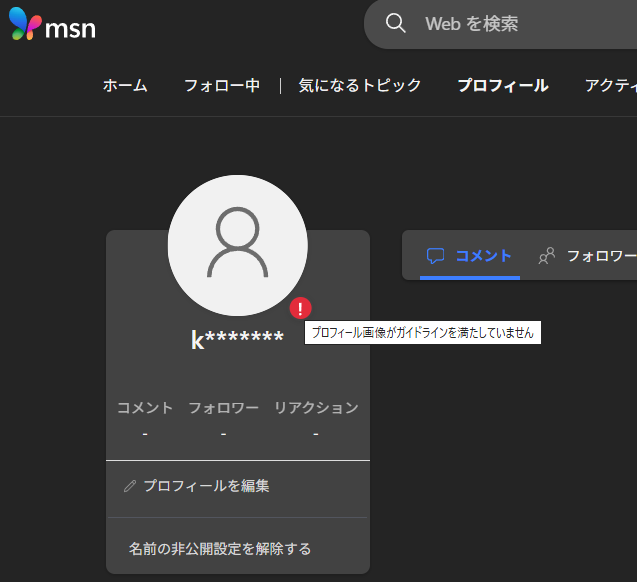The image size is (637, 582).
Task: Click the masked username k*******
Action: pyautogui.click(x=237, y=339)
